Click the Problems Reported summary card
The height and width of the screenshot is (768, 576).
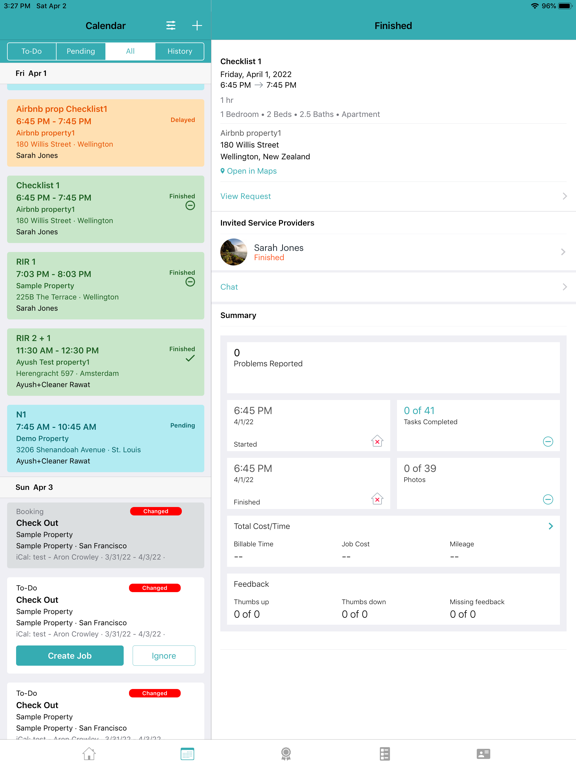tap(393, 367)
